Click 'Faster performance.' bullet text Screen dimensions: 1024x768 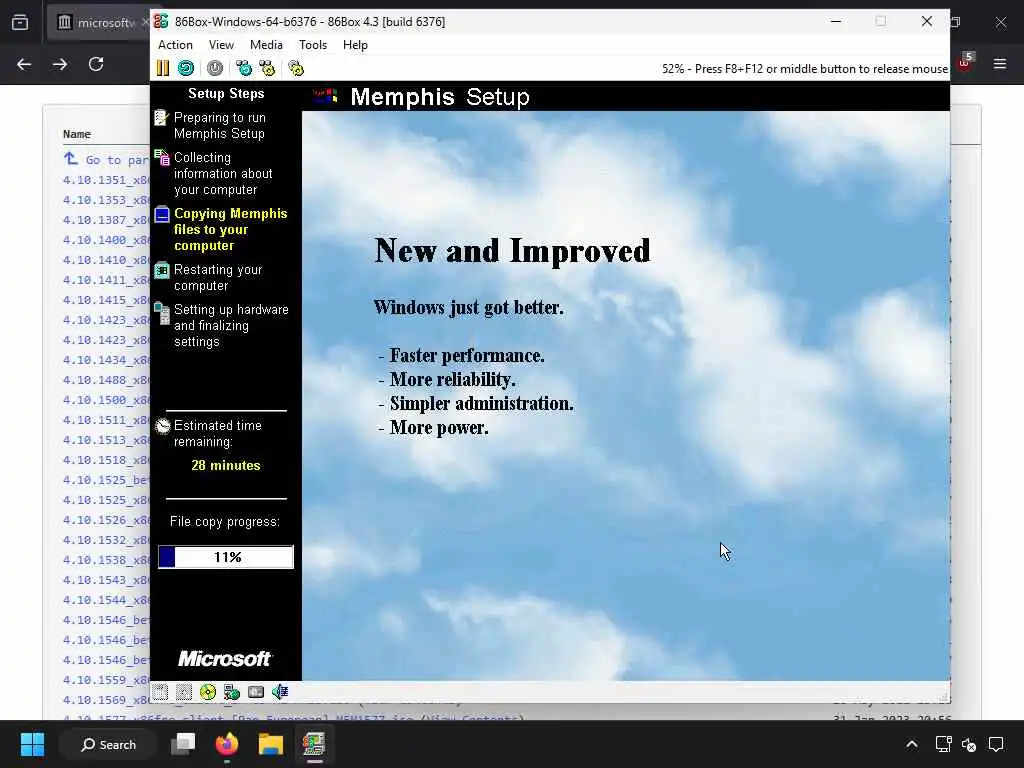tap(467, 356)
